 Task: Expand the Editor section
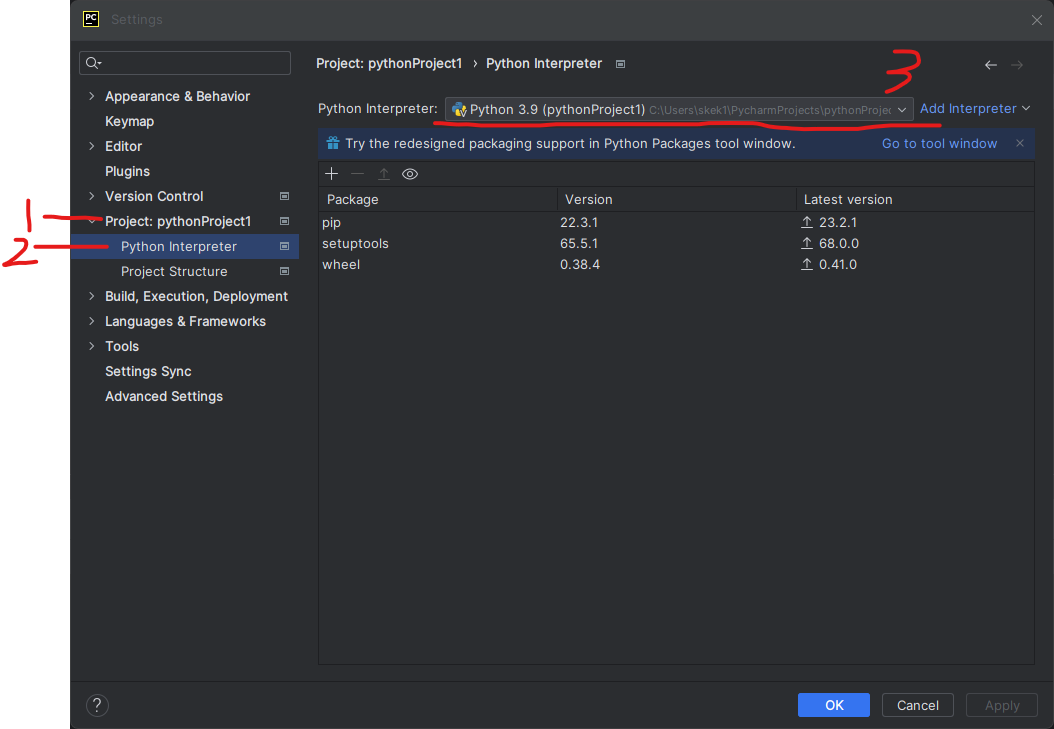click(x=91, y=146)
